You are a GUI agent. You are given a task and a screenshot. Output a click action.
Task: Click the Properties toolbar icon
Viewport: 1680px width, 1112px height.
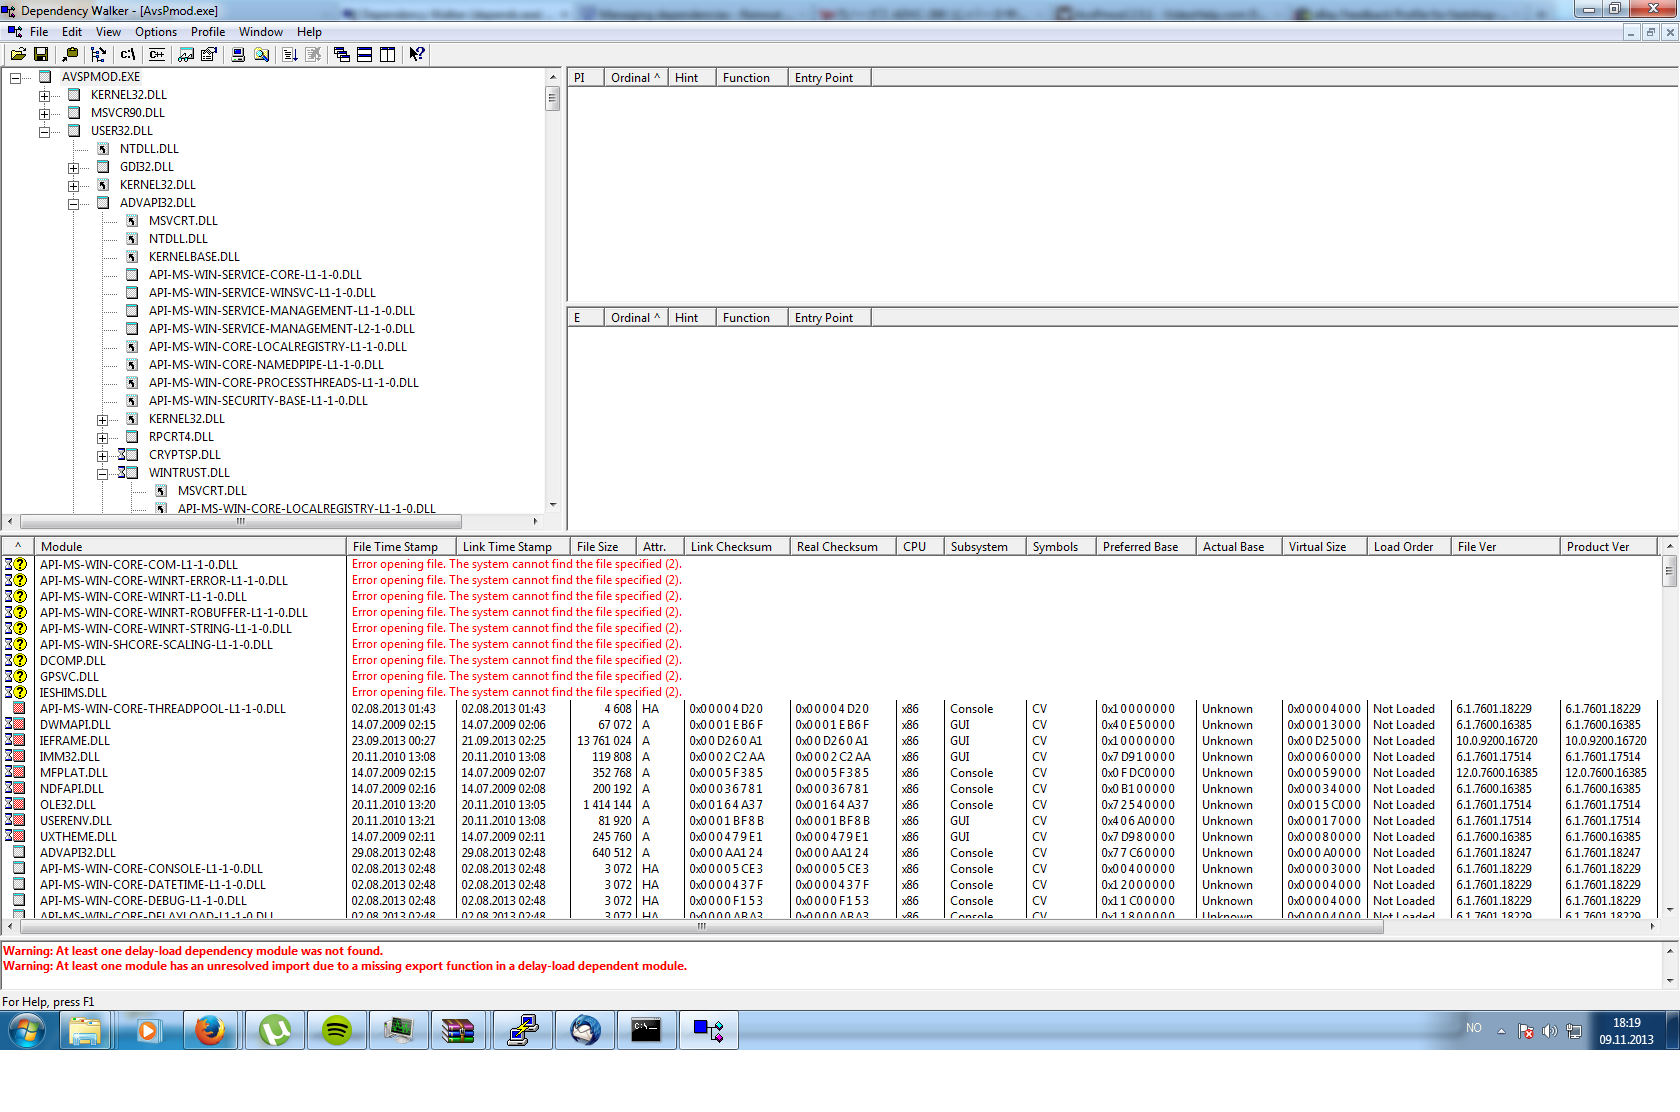click(x=209, y=54)
